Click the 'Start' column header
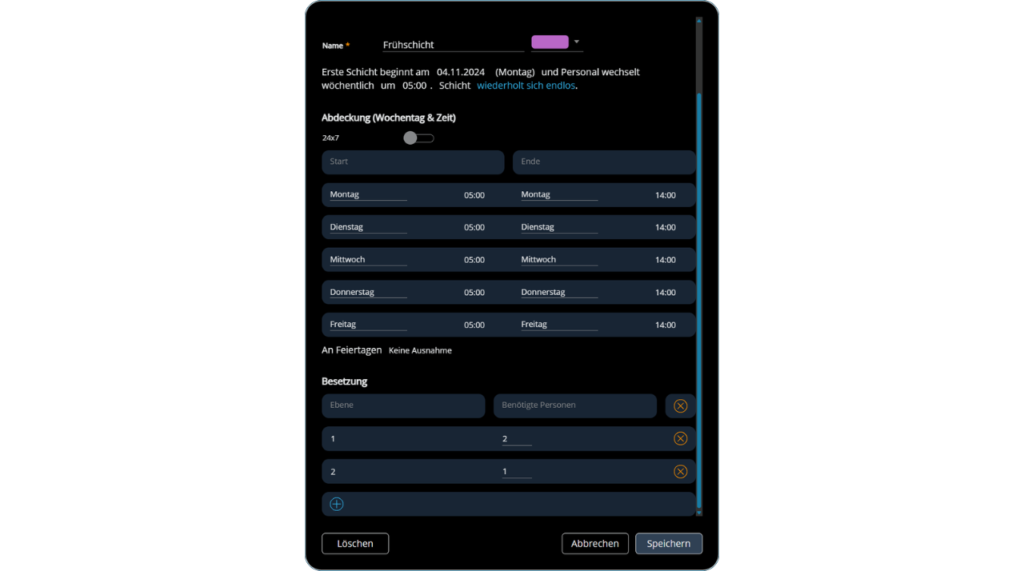Viewport: 1024px width, 571px height. pos(413,162)
